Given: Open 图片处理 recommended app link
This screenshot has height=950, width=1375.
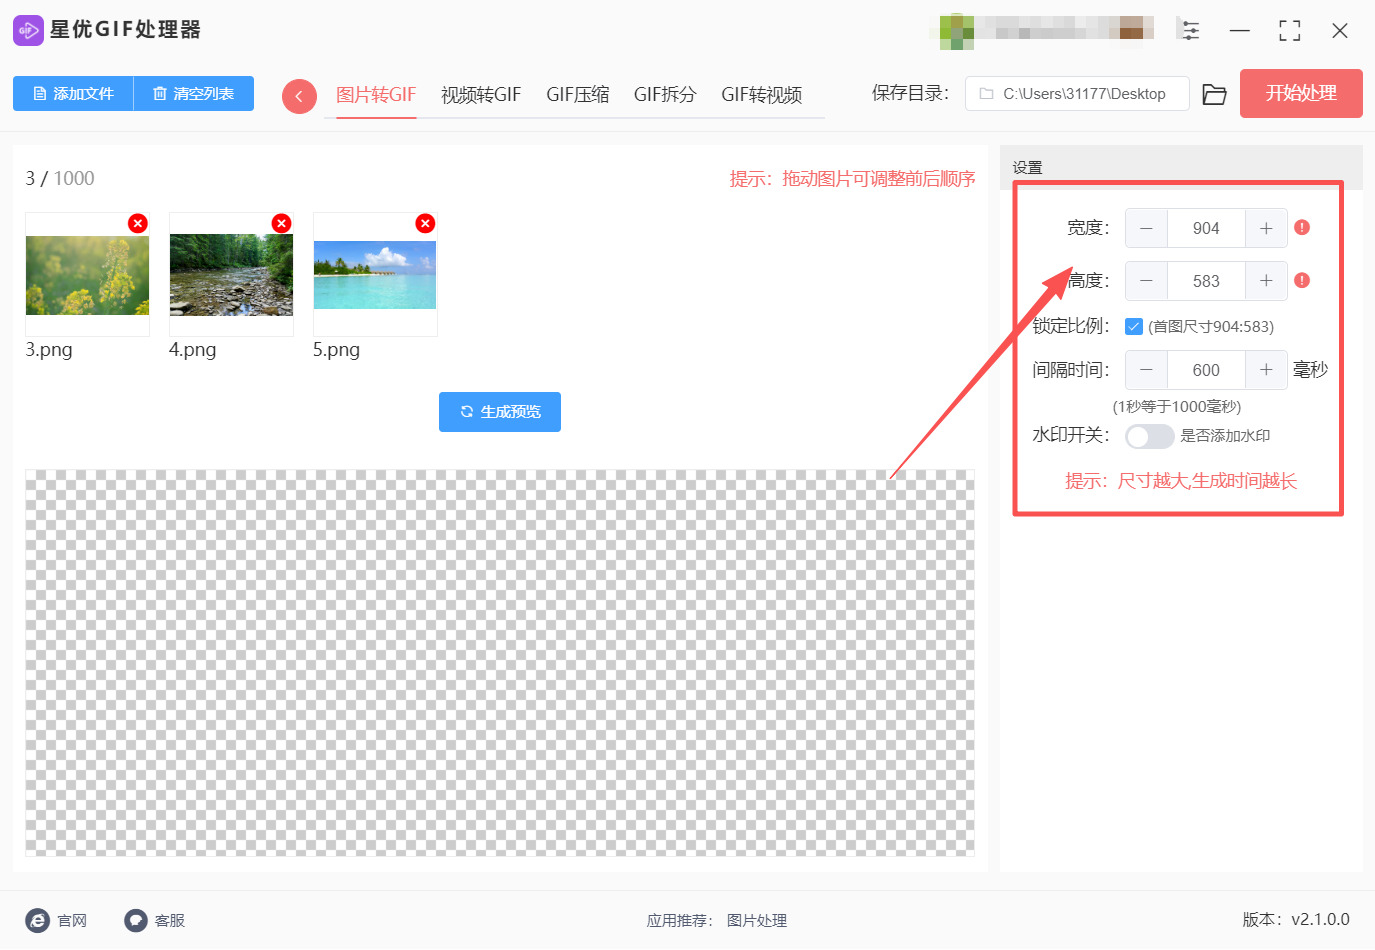Looking at the screenshot, I should (x=757, y=921).
